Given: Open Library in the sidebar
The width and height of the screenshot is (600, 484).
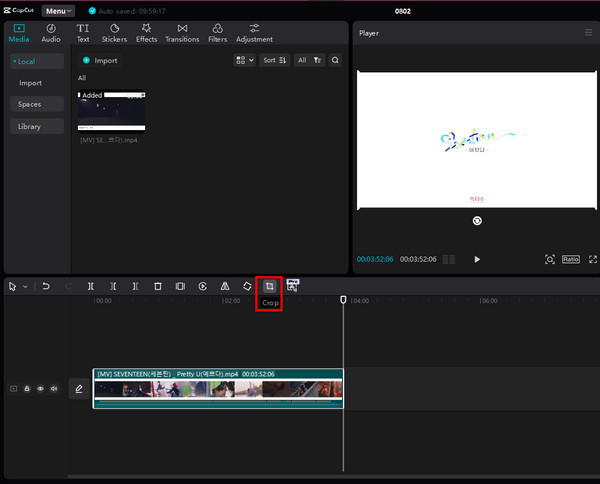Looking at the screenshot, I should (x=37, y=126).
